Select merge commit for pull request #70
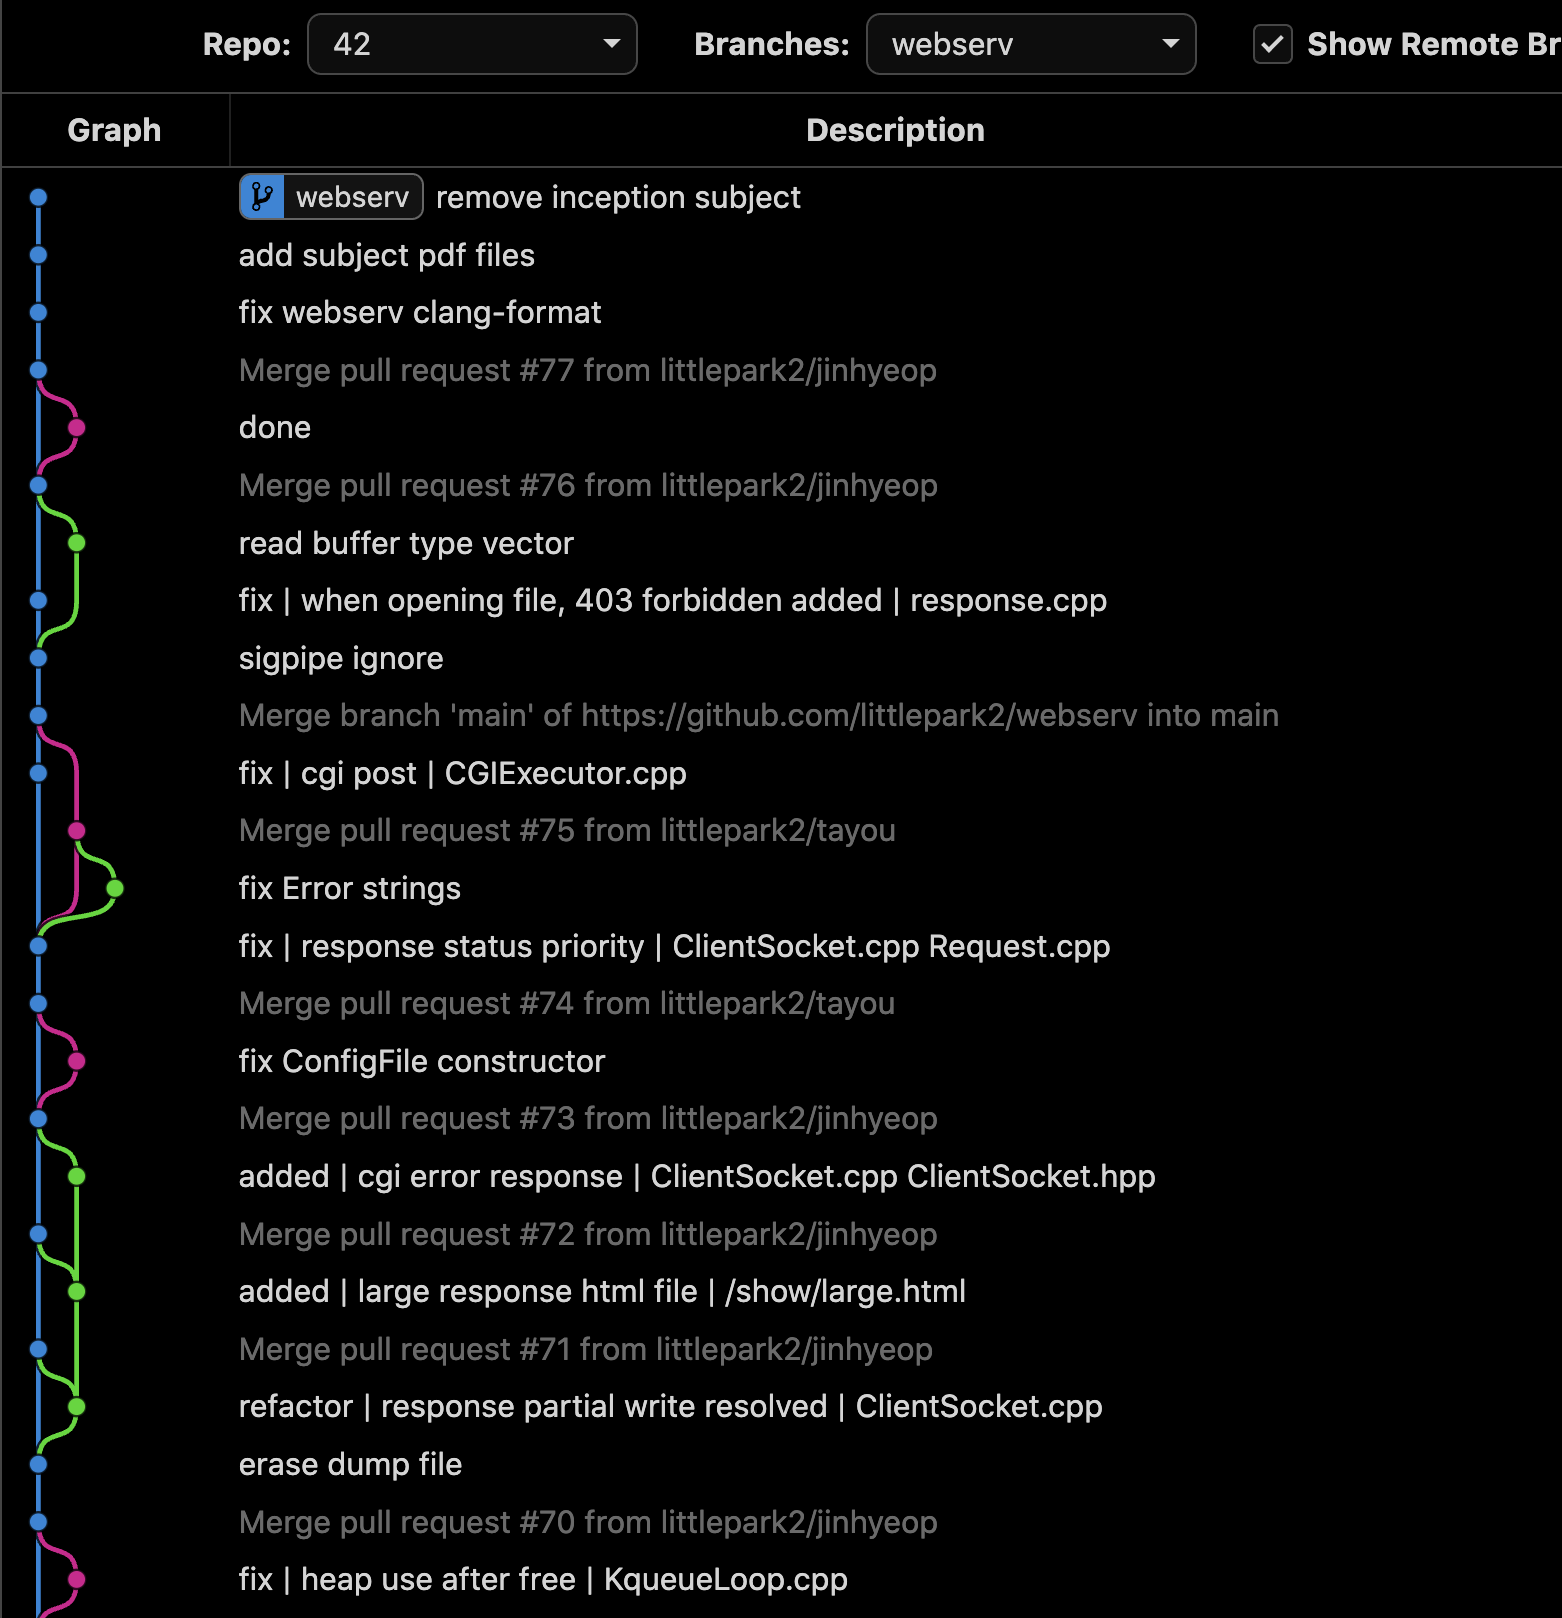Screen dimensions: 1562x1618 (588, 1522)
